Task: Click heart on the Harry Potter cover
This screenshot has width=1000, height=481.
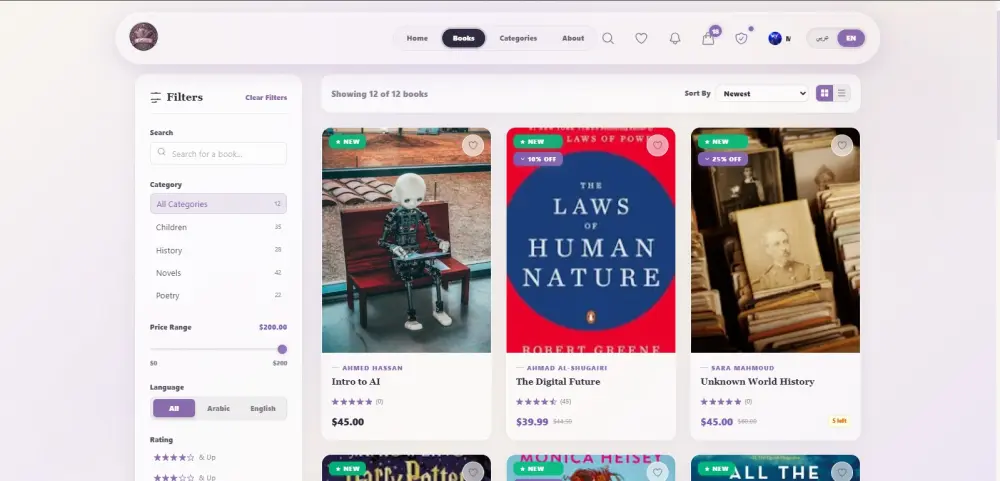Action: coord(473,472)
